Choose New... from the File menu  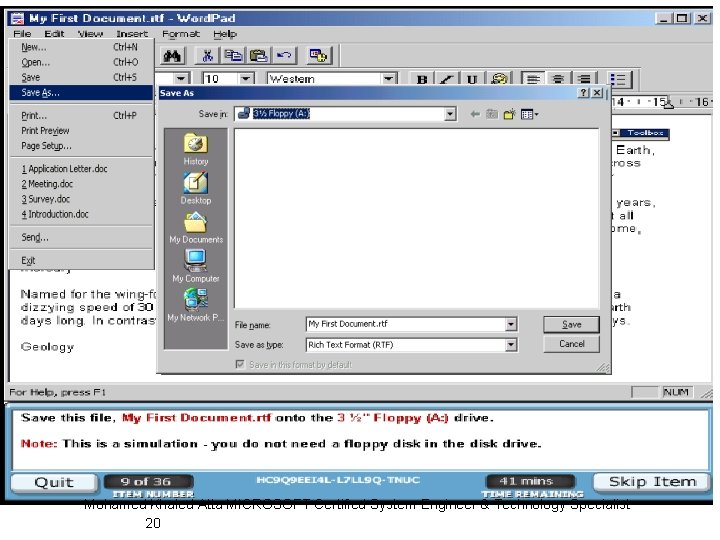click(x=81, y=47)
